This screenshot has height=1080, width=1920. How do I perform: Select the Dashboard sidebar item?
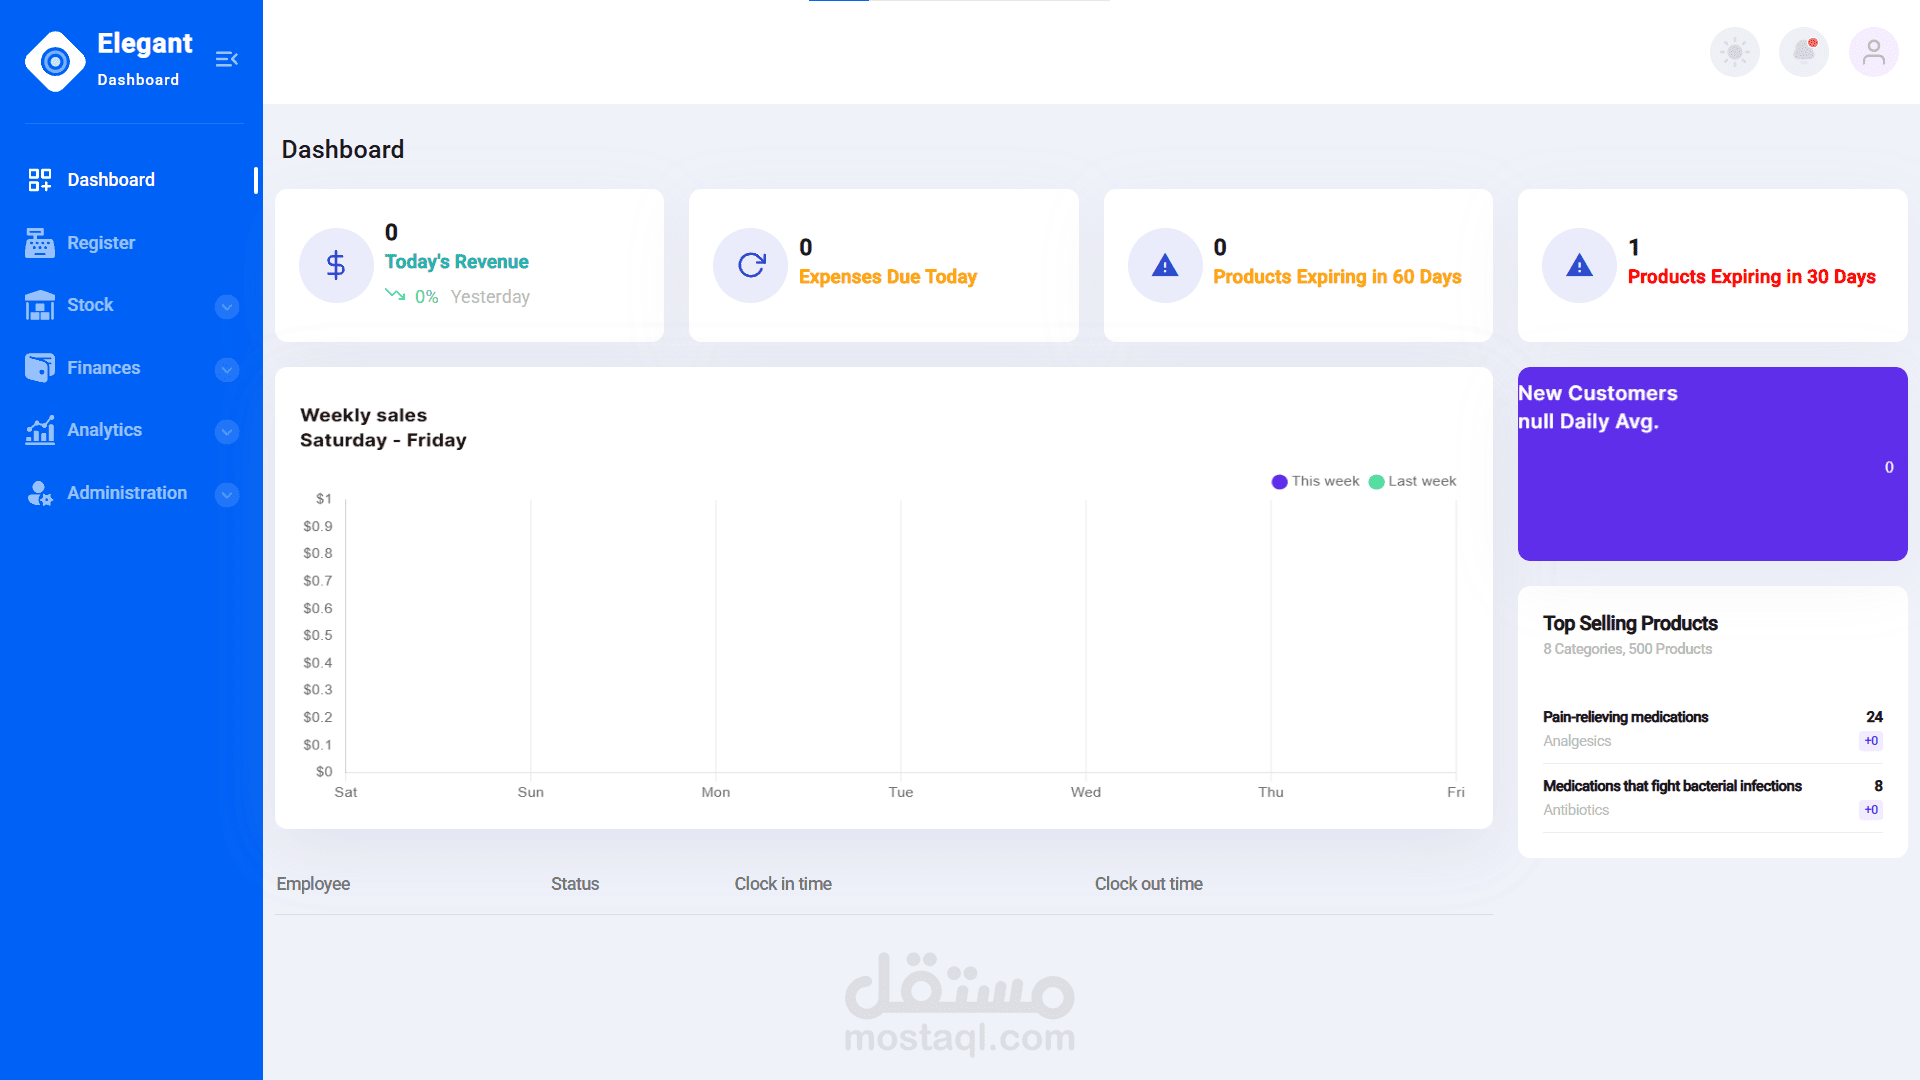click(x=110, y=180)
